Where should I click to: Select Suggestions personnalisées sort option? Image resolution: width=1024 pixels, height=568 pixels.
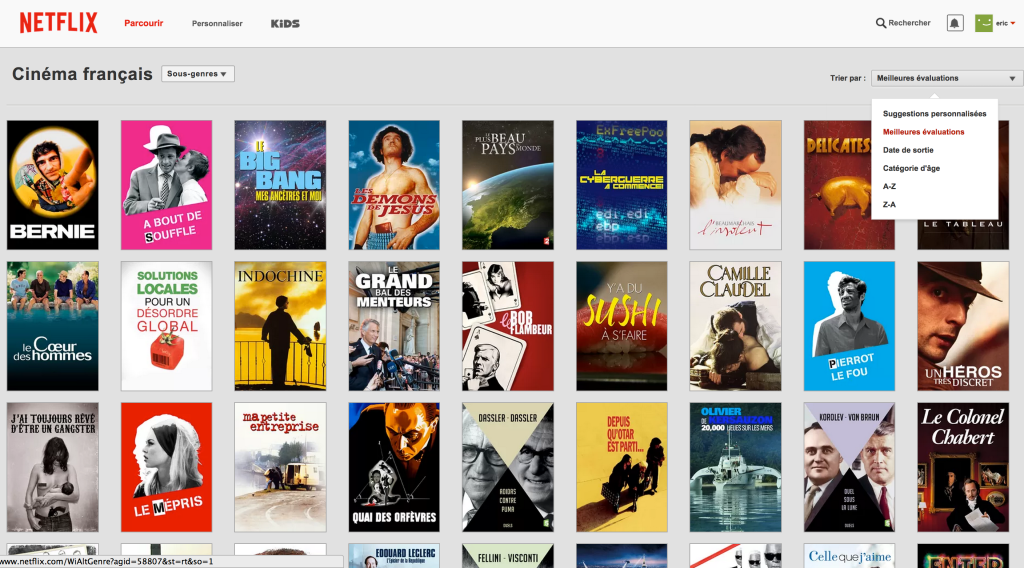click(x=935, y=114)
